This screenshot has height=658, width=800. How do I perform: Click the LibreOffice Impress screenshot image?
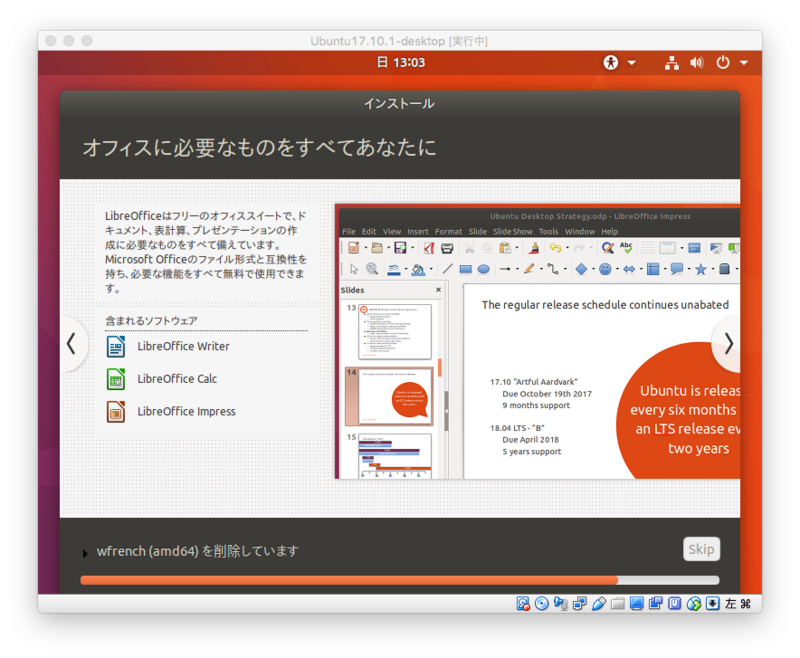click(x=537, y=341)
